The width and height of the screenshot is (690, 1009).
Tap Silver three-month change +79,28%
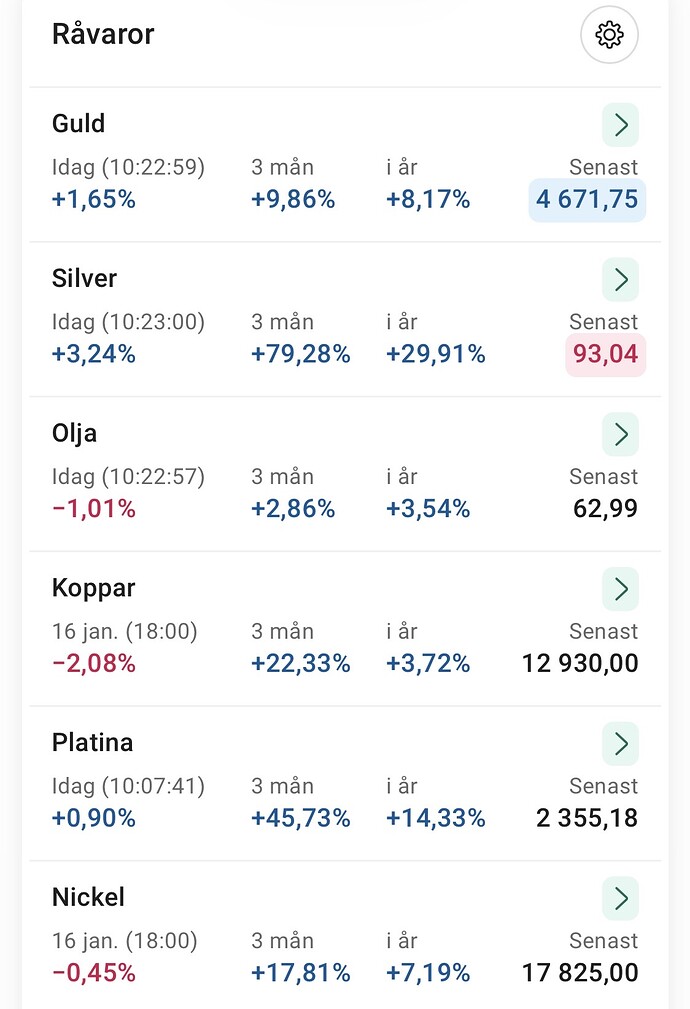(x=301, y=355)
